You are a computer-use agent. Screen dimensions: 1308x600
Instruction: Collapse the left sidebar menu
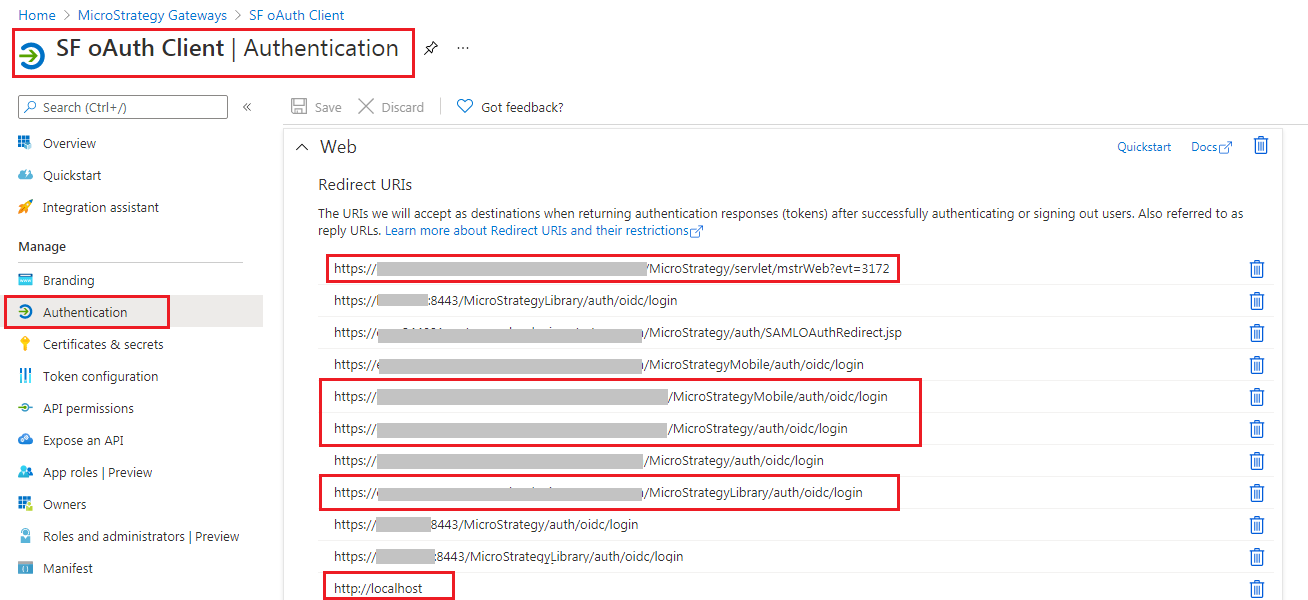pos(247,107)
